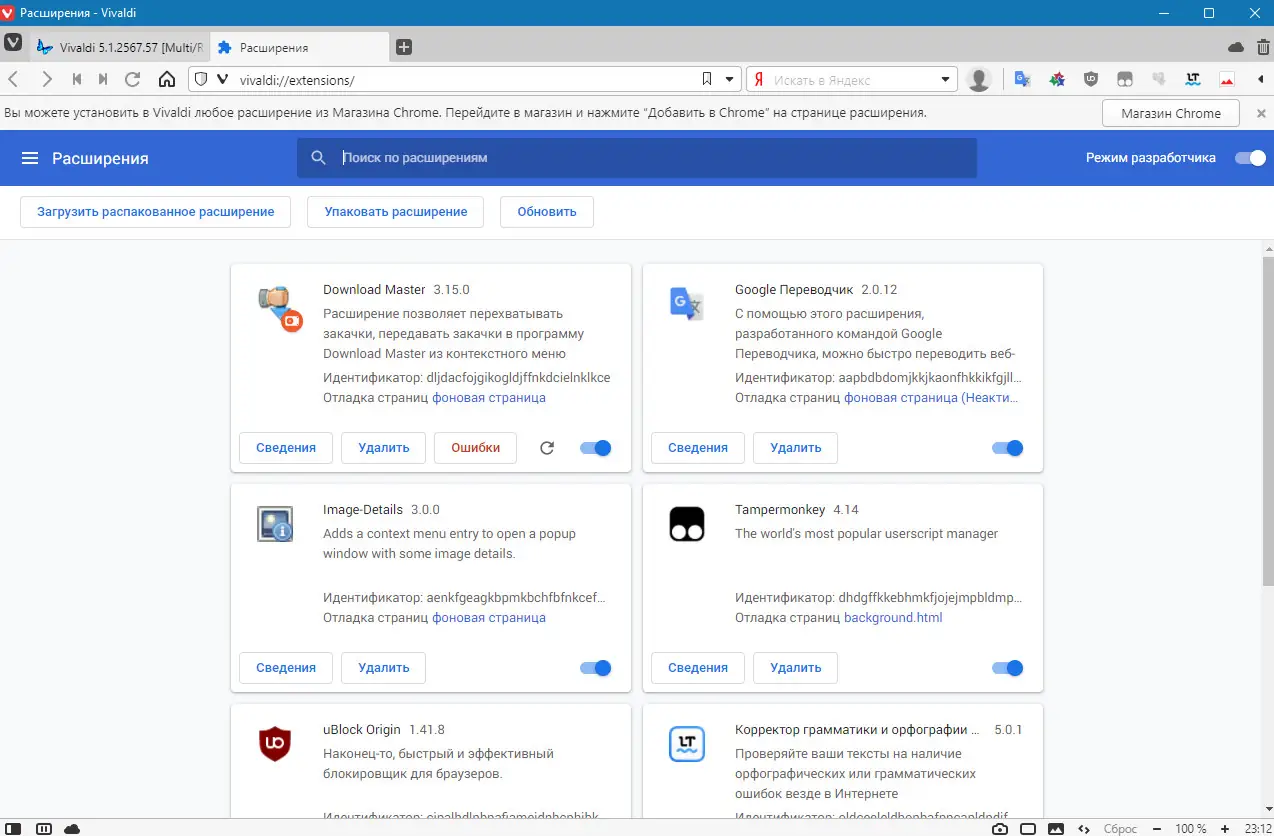Open Сведения for Tampermonkey
Screen dimensions: 1274x836
[698, 668]
